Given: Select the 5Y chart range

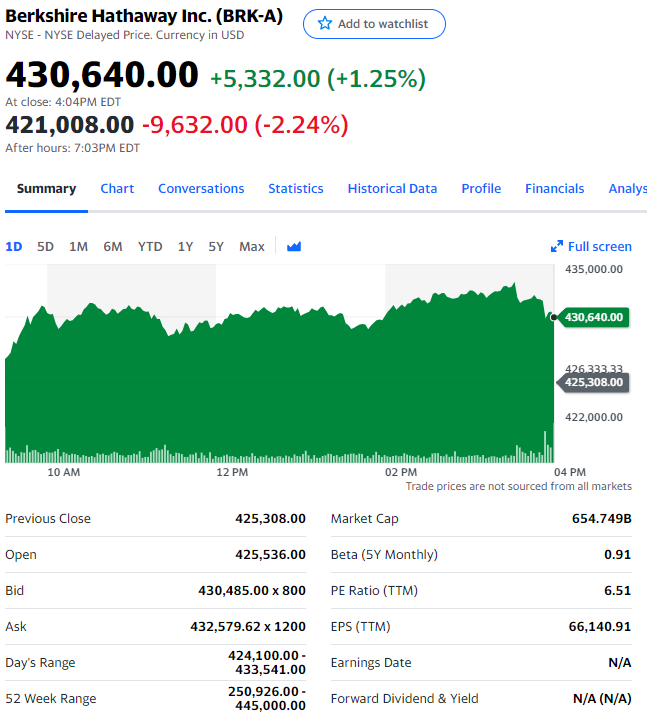Looking at the screenshot, I should pos(216,247).
